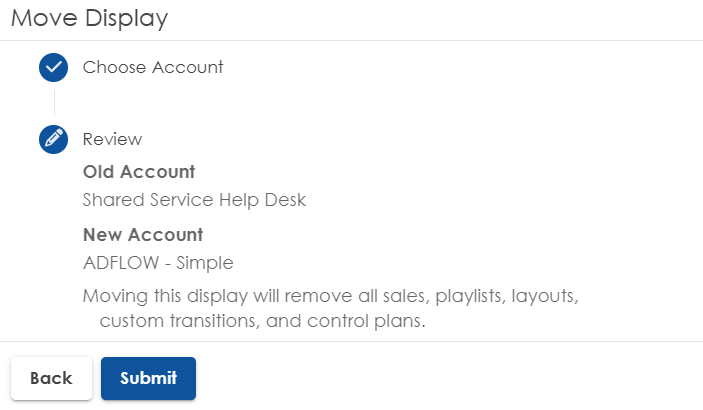703x410 pixels.
Task: Select the ADFLOW - Simple account name
Action: click(x=158, y=263)
